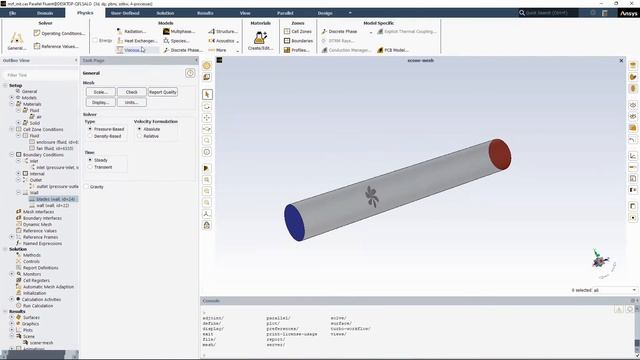Screen dimensions: 640x360
Task: Open Boundaries in Zones group
Action: click(x=298, y=40)
